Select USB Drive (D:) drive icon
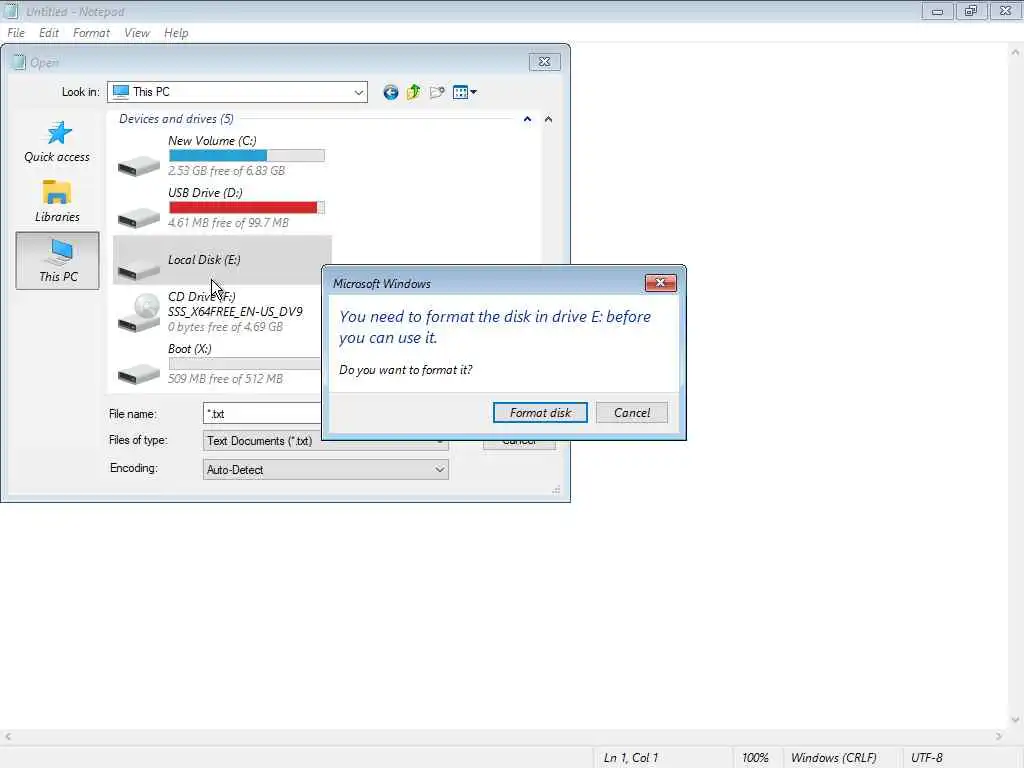This screenshot has width=1024, height=768. (138, 217)
